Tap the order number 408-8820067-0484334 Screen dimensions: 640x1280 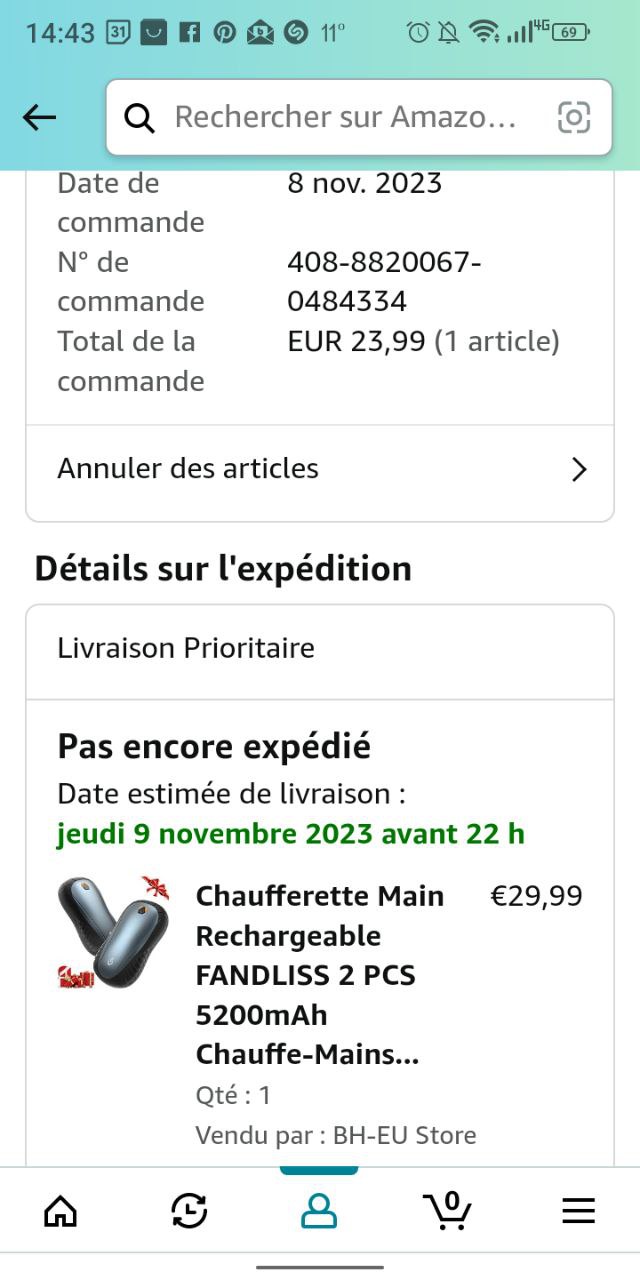click(384, 282)
